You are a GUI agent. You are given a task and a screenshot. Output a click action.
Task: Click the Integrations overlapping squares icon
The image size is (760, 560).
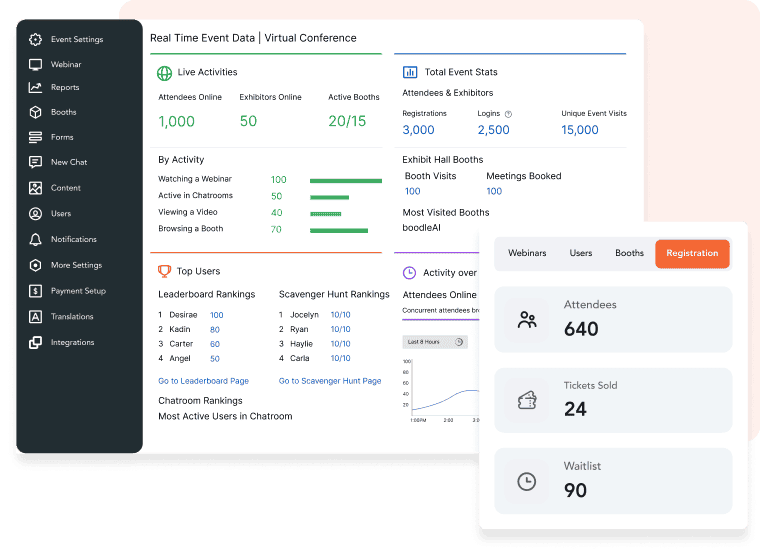[35, 342]
